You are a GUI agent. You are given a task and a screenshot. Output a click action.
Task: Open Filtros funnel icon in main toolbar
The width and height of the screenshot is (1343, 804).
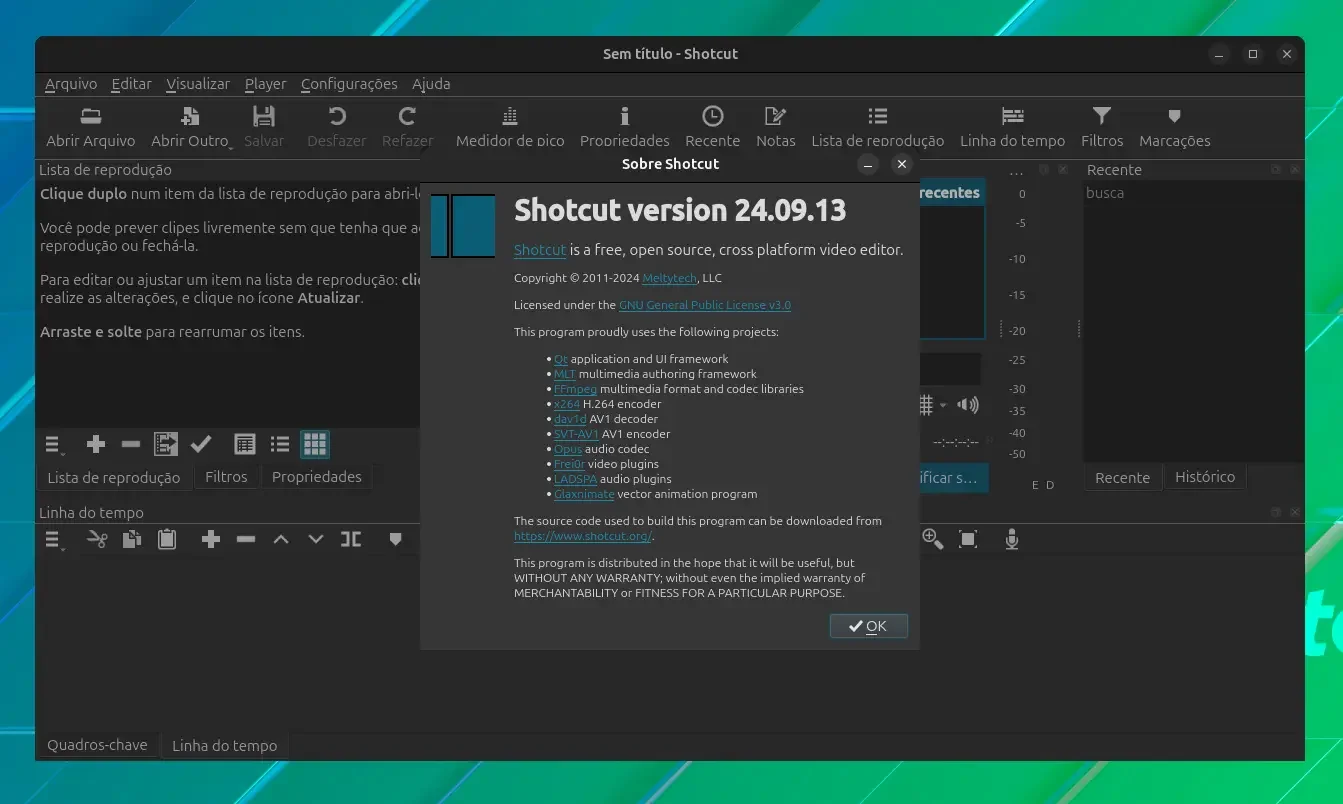1101,116
